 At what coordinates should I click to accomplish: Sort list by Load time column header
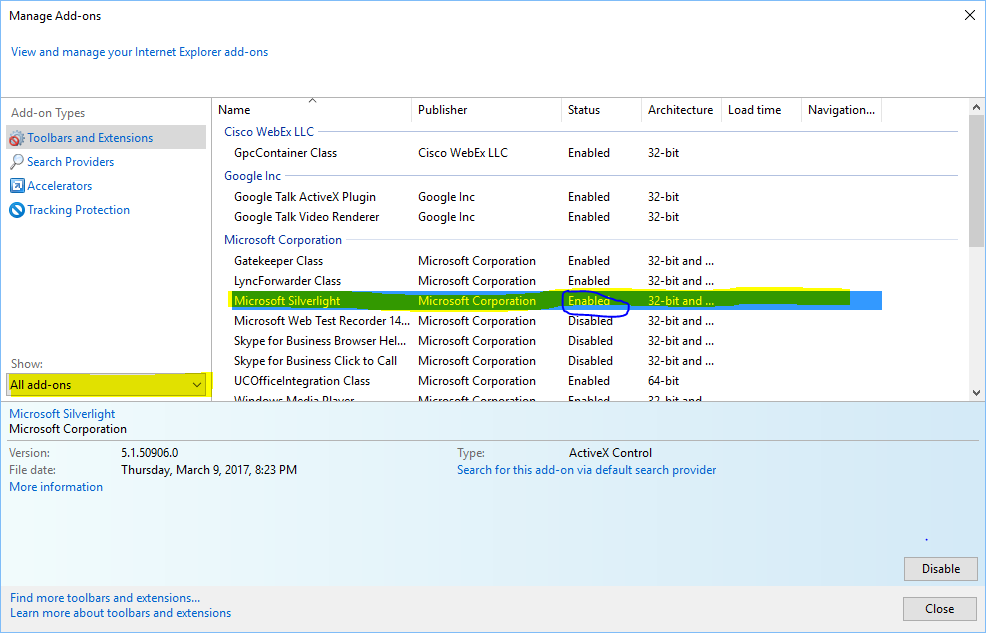click(761, 110)
